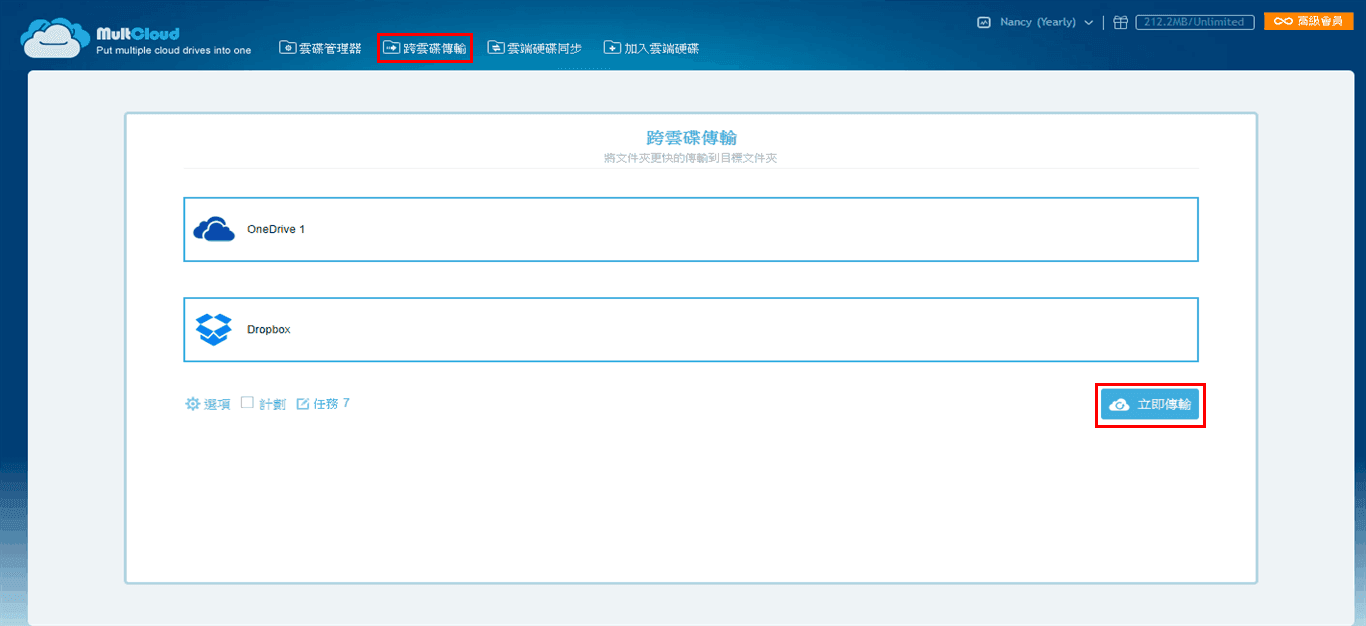
Task: Open 選項 options gear
Action: (x=208, y=404)
